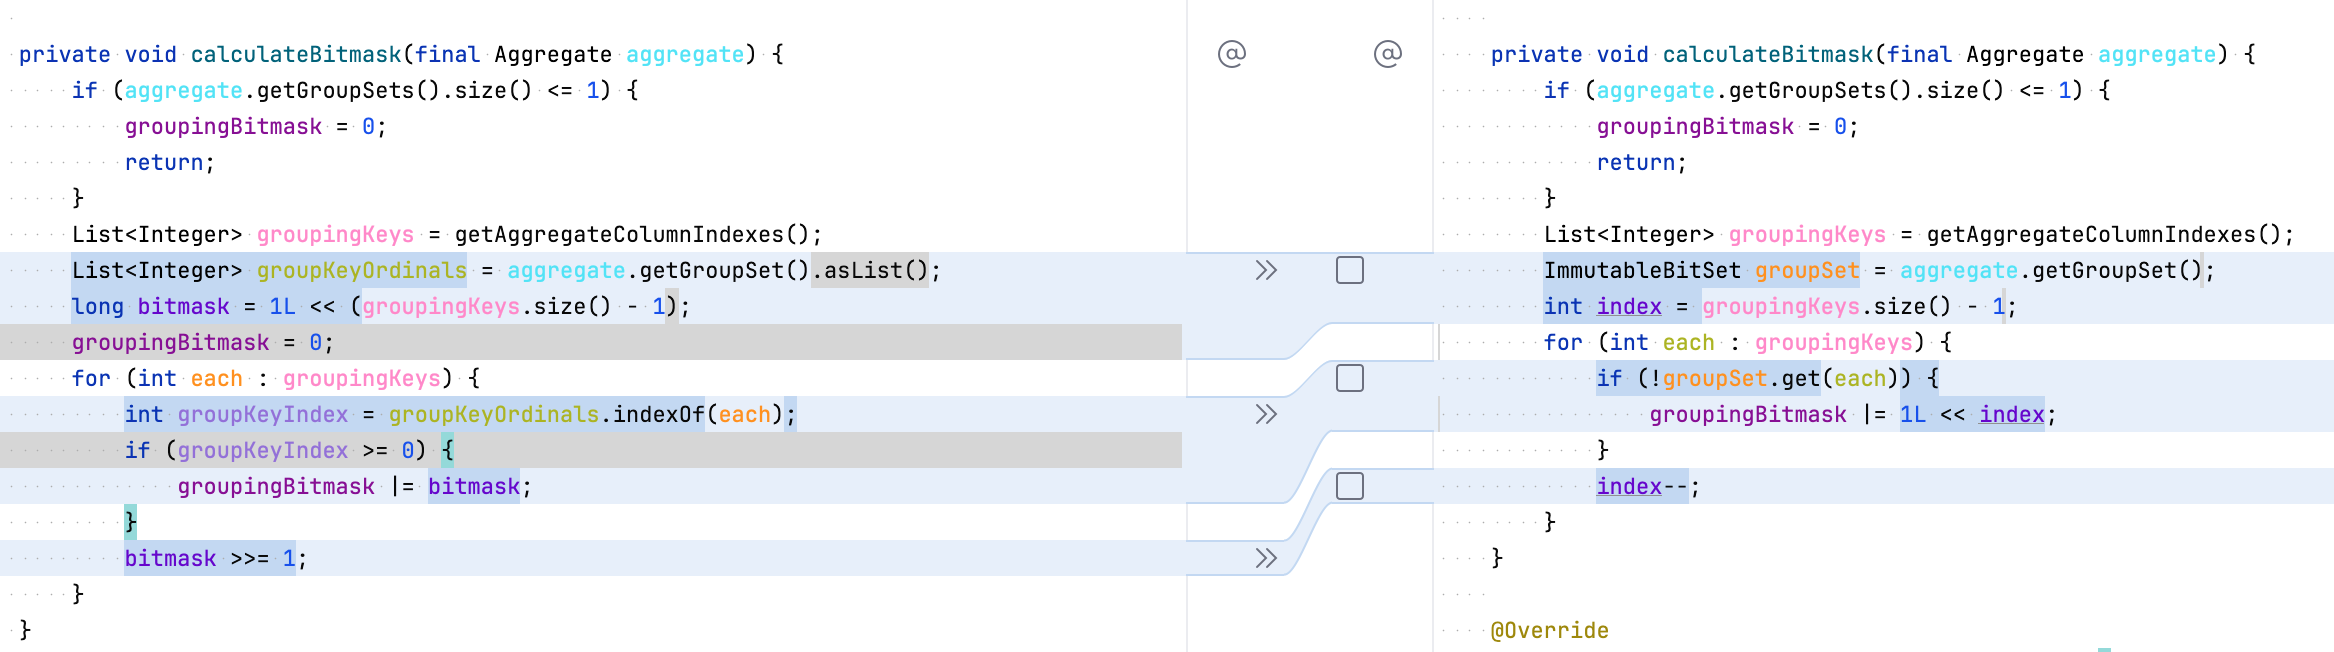Image resolution: width=2334 pixels, height=652 pixels.
Task: Click the @Override annotation in right pane
Action: 1549,630
